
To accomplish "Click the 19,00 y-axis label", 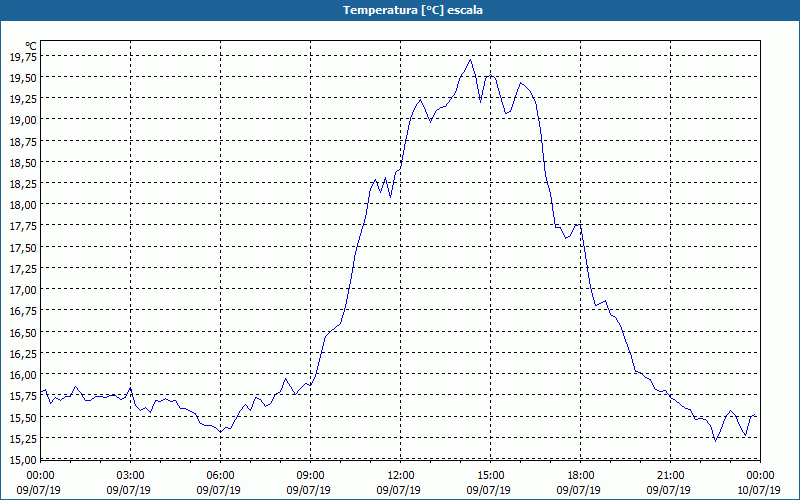I will [x=23, y=120].
